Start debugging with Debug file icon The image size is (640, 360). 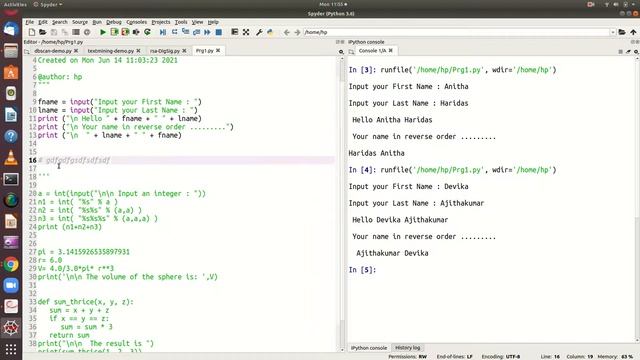pos(163,32)
